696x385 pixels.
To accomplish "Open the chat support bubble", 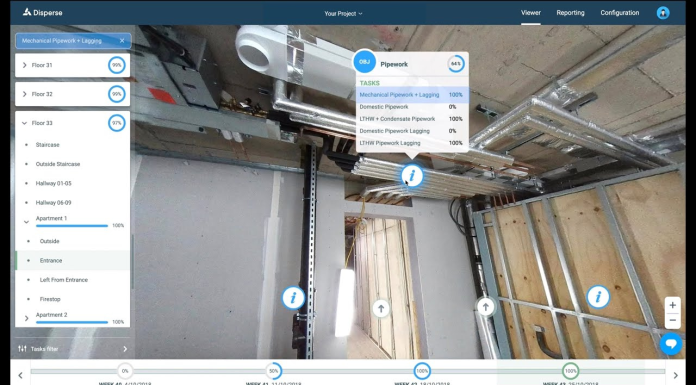I will pos(671,344).
